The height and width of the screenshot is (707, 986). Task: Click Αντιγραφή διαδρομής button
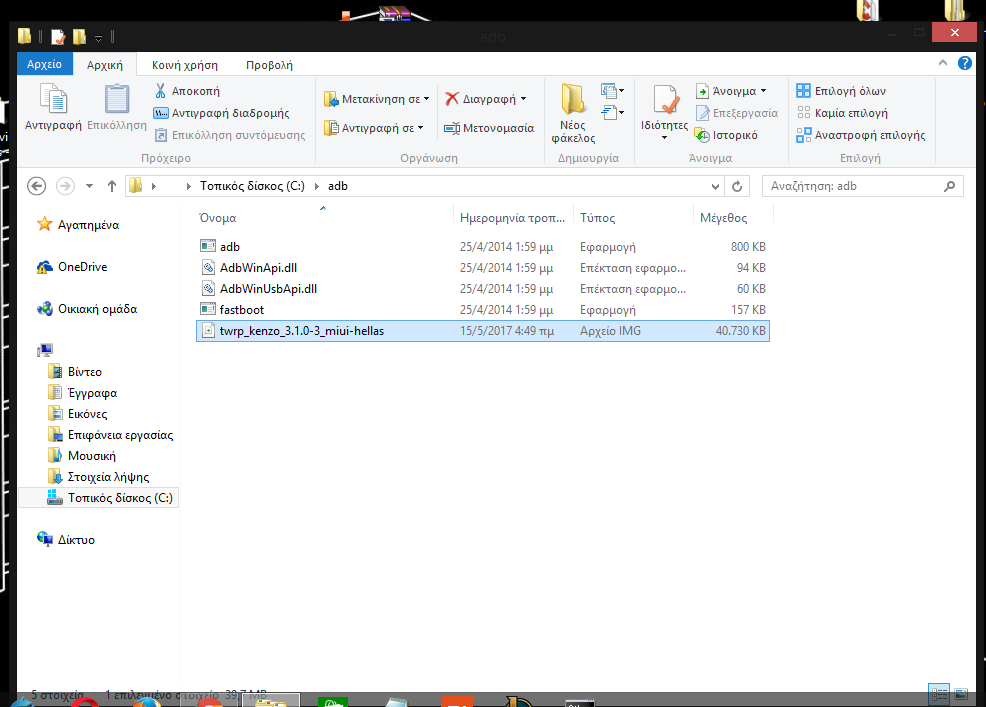221,113
